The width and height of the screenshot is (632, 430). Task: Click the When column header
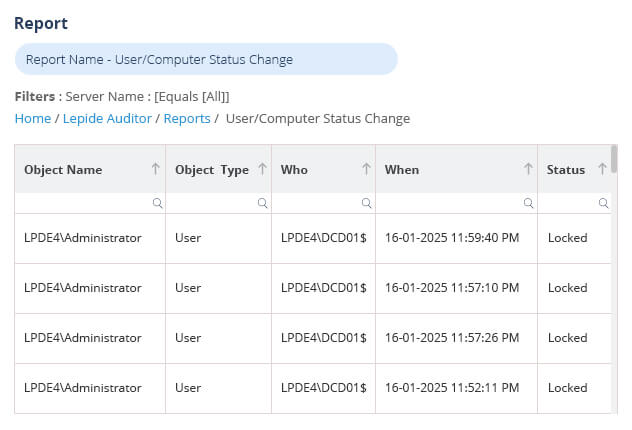[456, 169]
